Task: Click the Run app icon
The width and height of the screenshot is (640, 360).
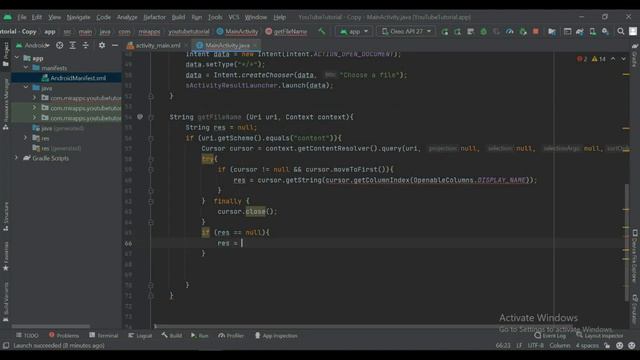Action: click(x=444, y=31)
